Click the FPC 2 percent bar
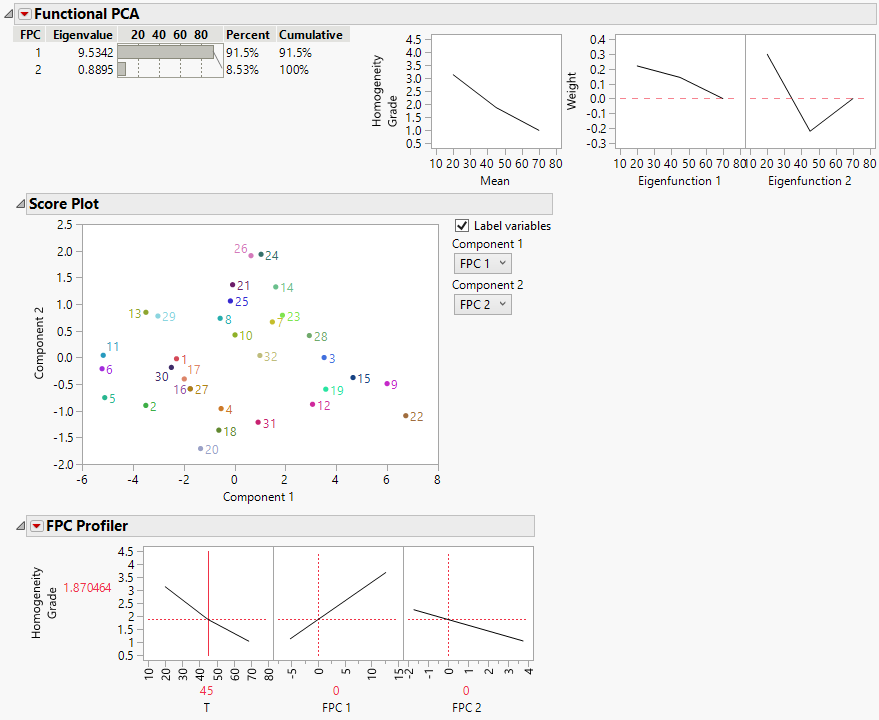Image resolution: width=879 pixels, height=720 pixels. pyautogui.click(x=122, y=69)
